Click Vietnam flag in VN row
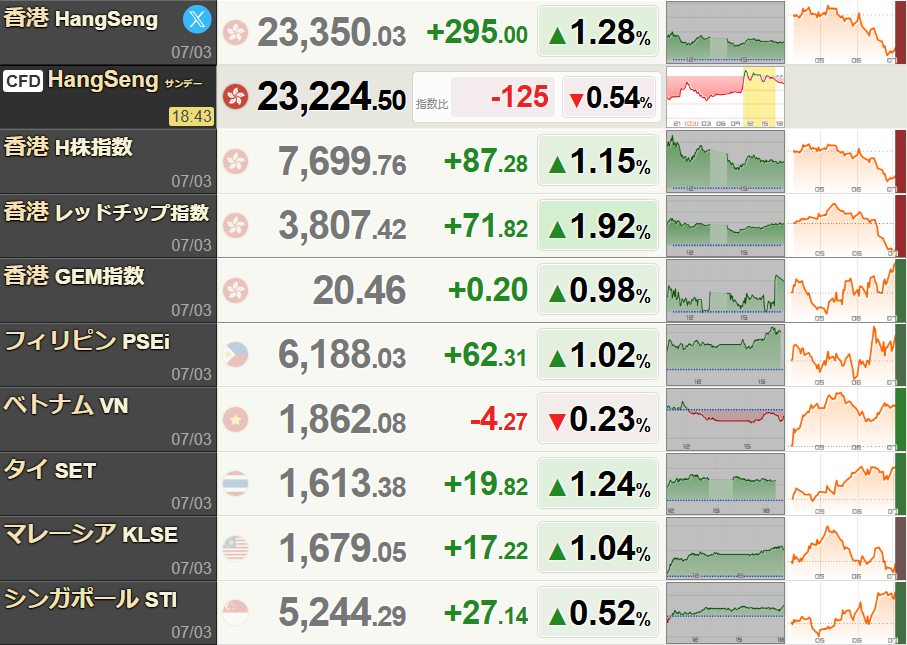Viewport: 907px width, 645px height. pyautogui.click(x=235, y=419)
